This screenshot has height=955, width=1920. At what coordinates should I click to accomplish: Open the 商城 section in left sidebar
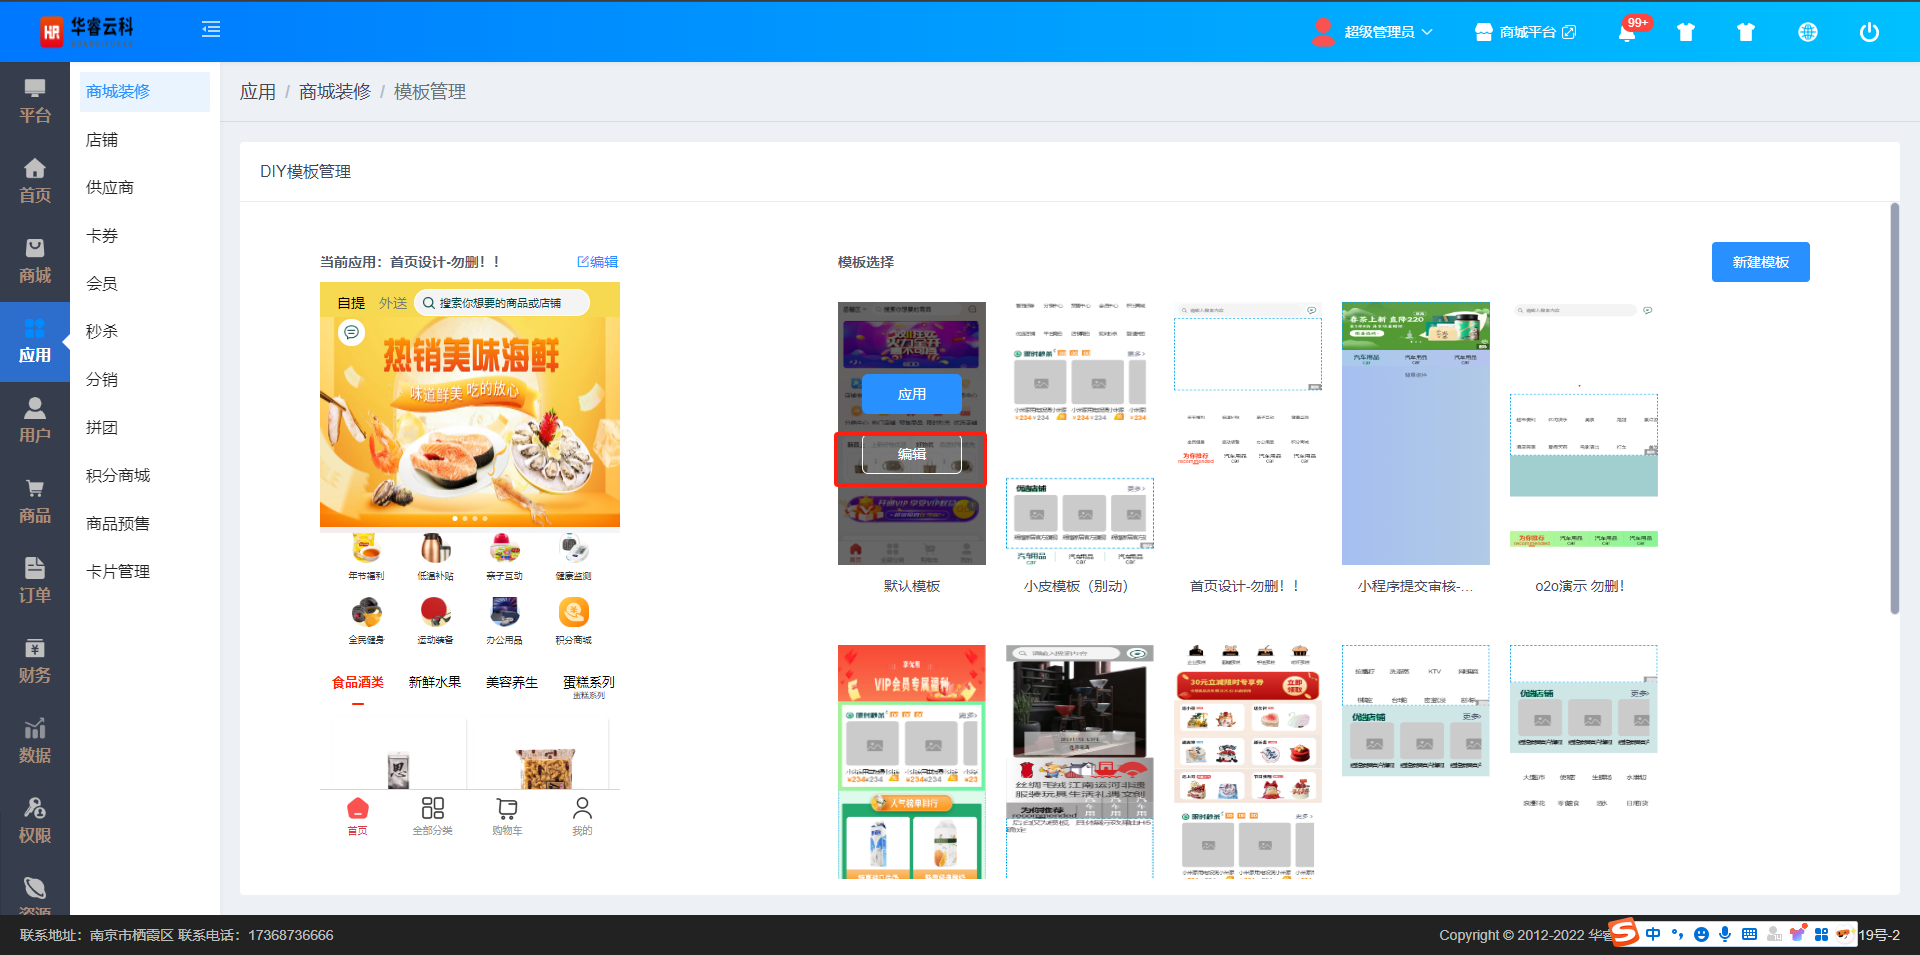click(x=35, y=261)
